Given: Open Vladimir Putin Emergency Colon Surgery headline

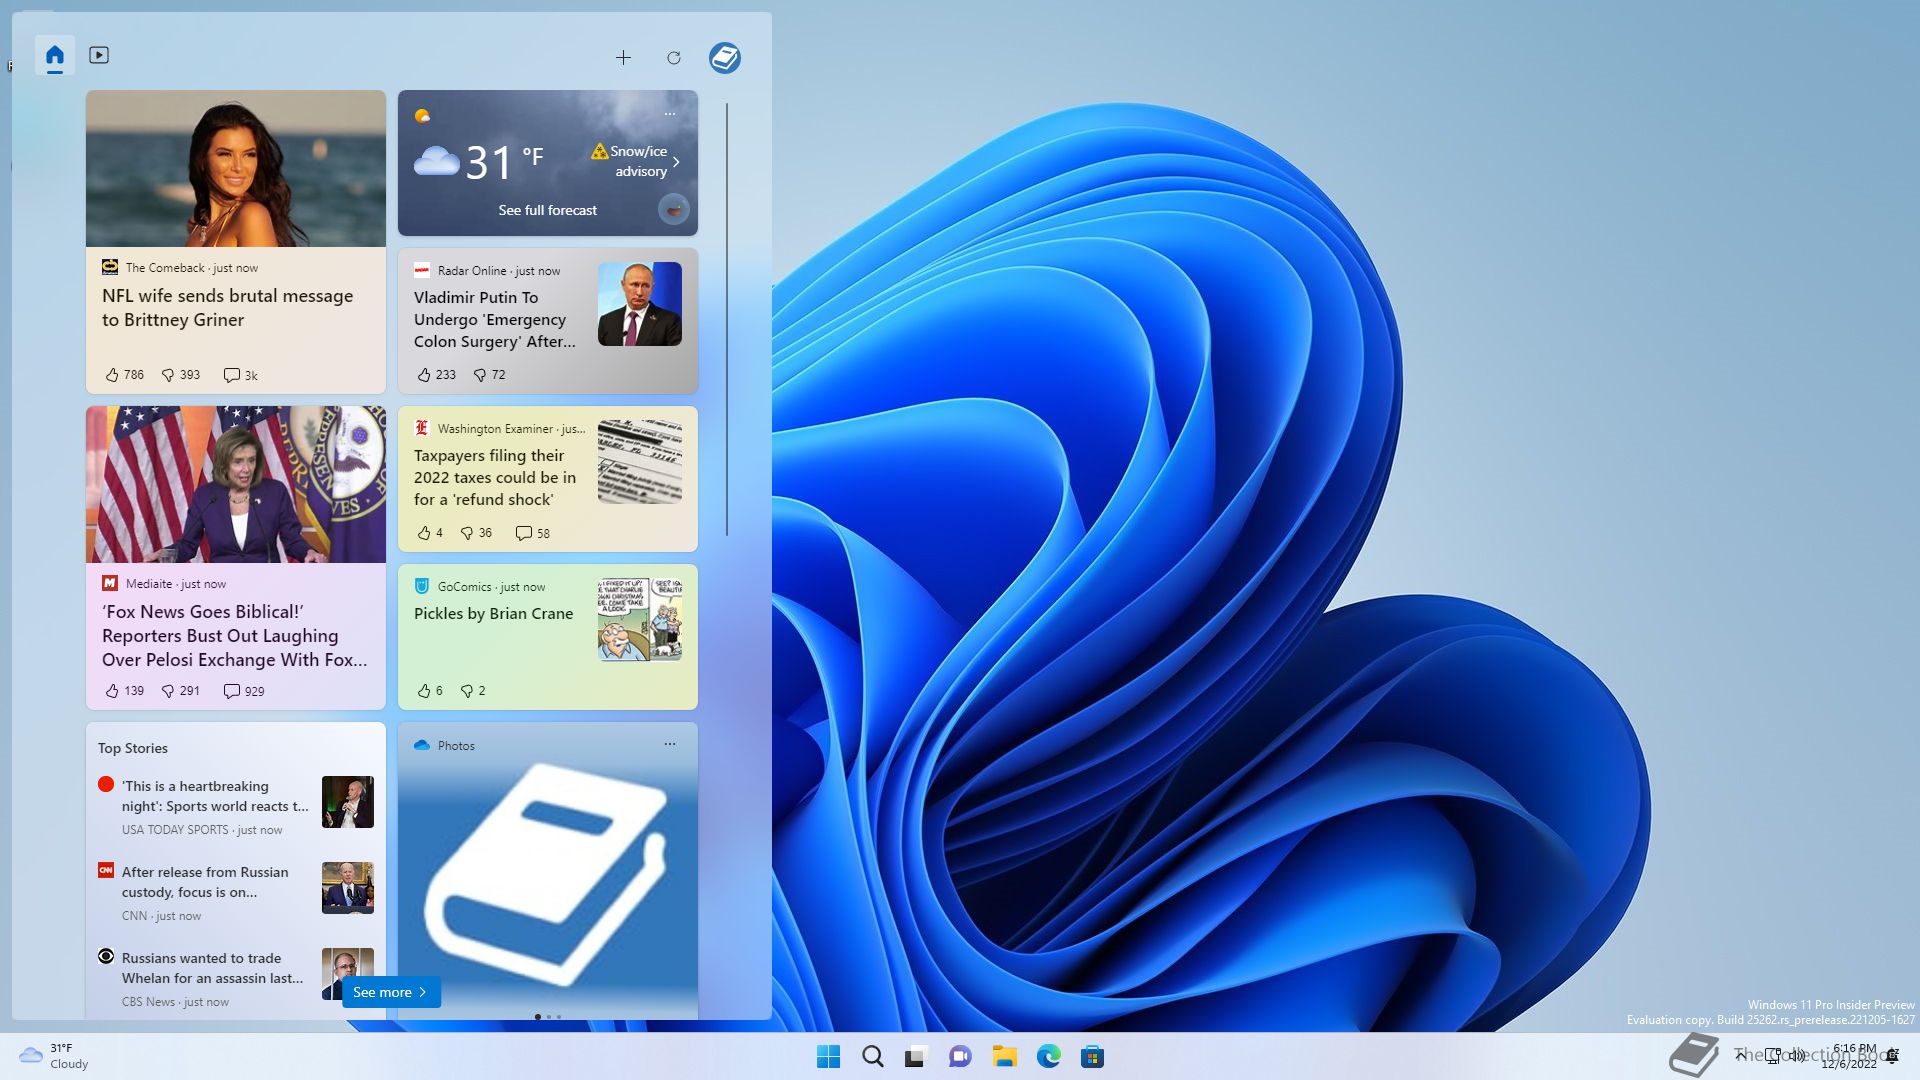Looking at the screenshot, I should (x=495, y=320).
